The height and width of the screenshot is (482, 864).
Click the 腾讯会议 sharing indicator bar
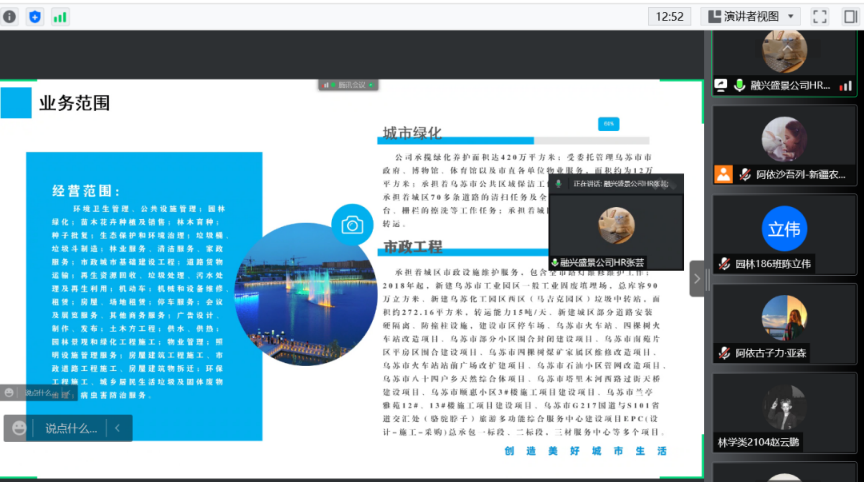click(x=348, y=85)
